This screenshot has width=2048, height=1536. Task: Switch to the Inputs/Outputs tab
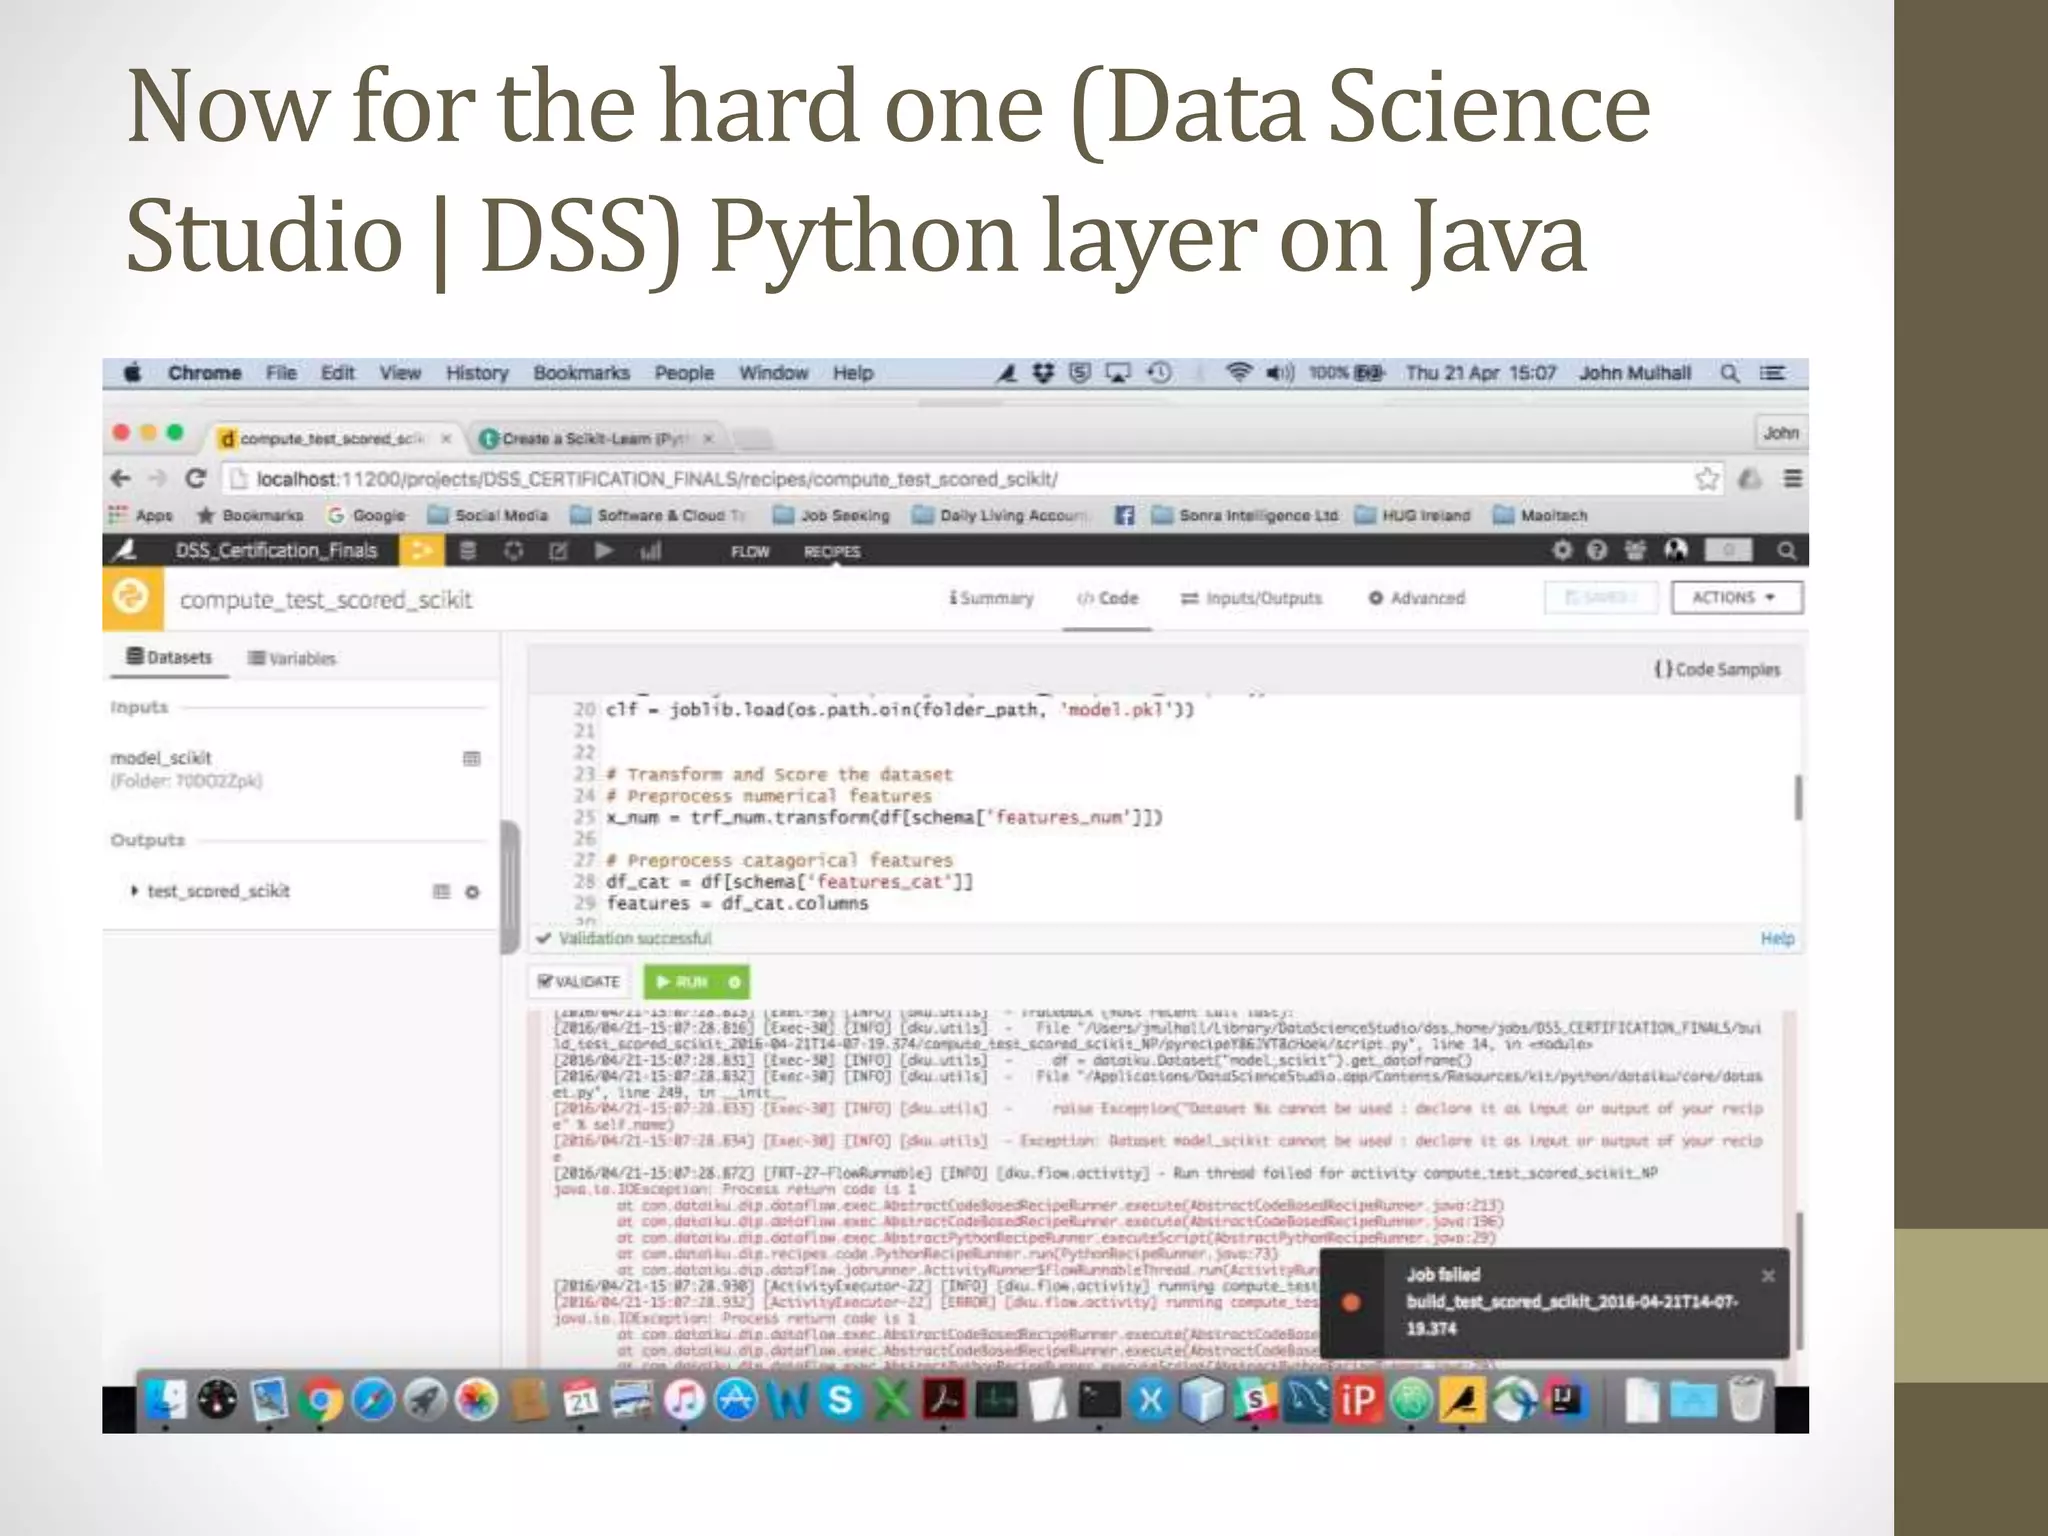click(1251, 598)
